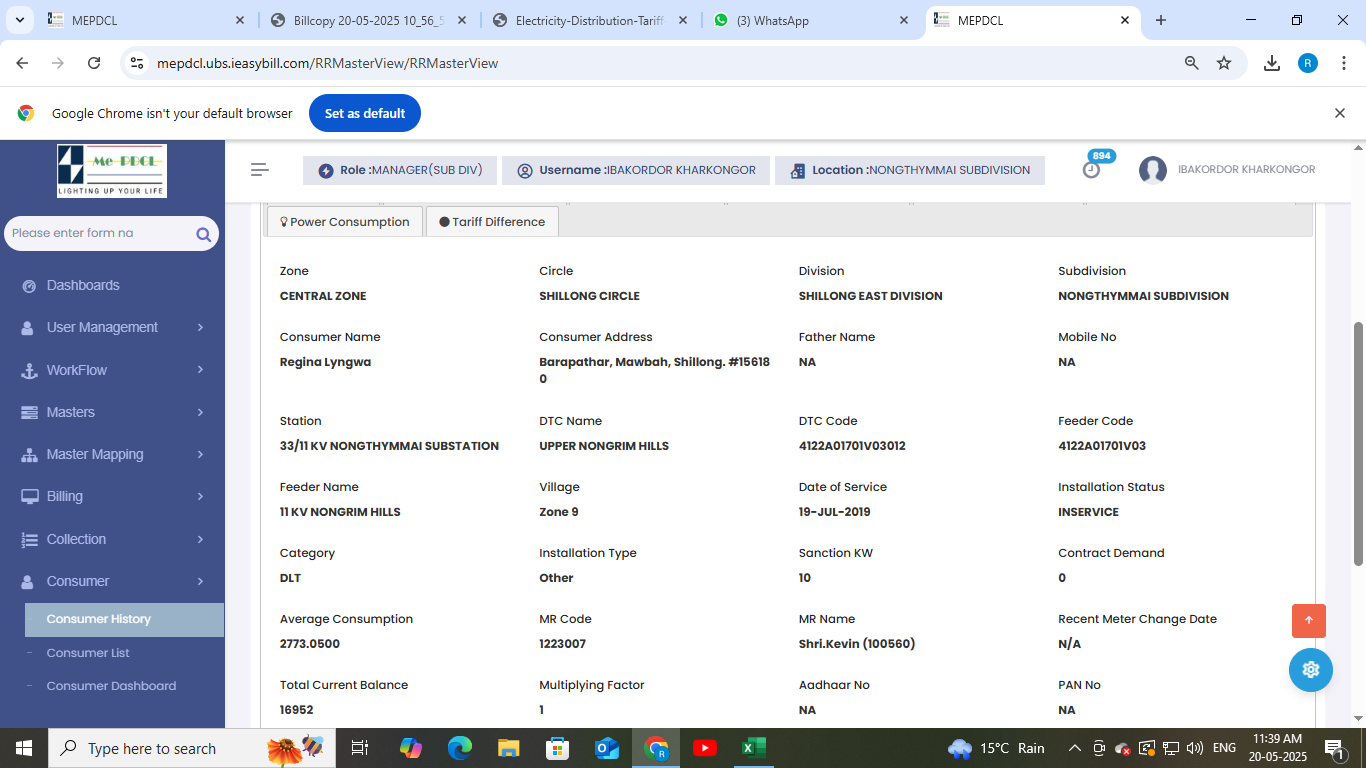The width and height of the screenshot is (1366, 768).
Task: Open Consumer History in the sidebar
Action: click(x=124, y=620)
